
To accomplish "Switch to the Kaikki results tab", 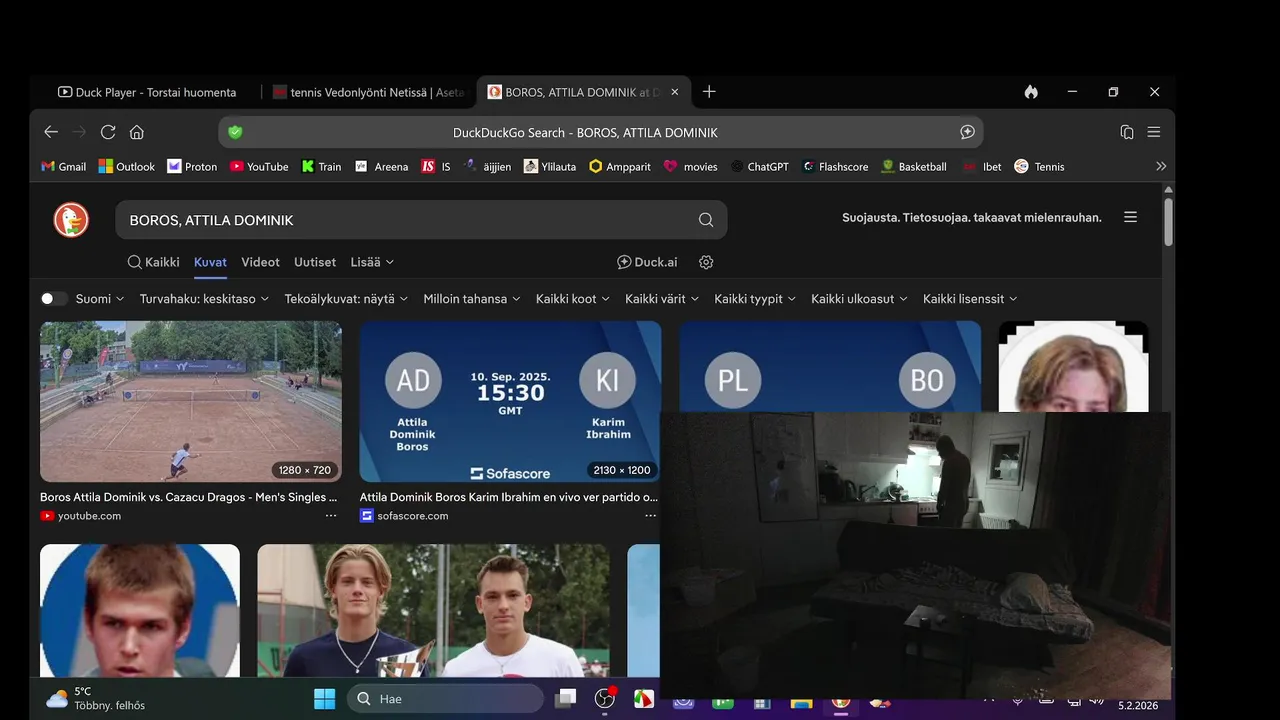I will [153, 262].
